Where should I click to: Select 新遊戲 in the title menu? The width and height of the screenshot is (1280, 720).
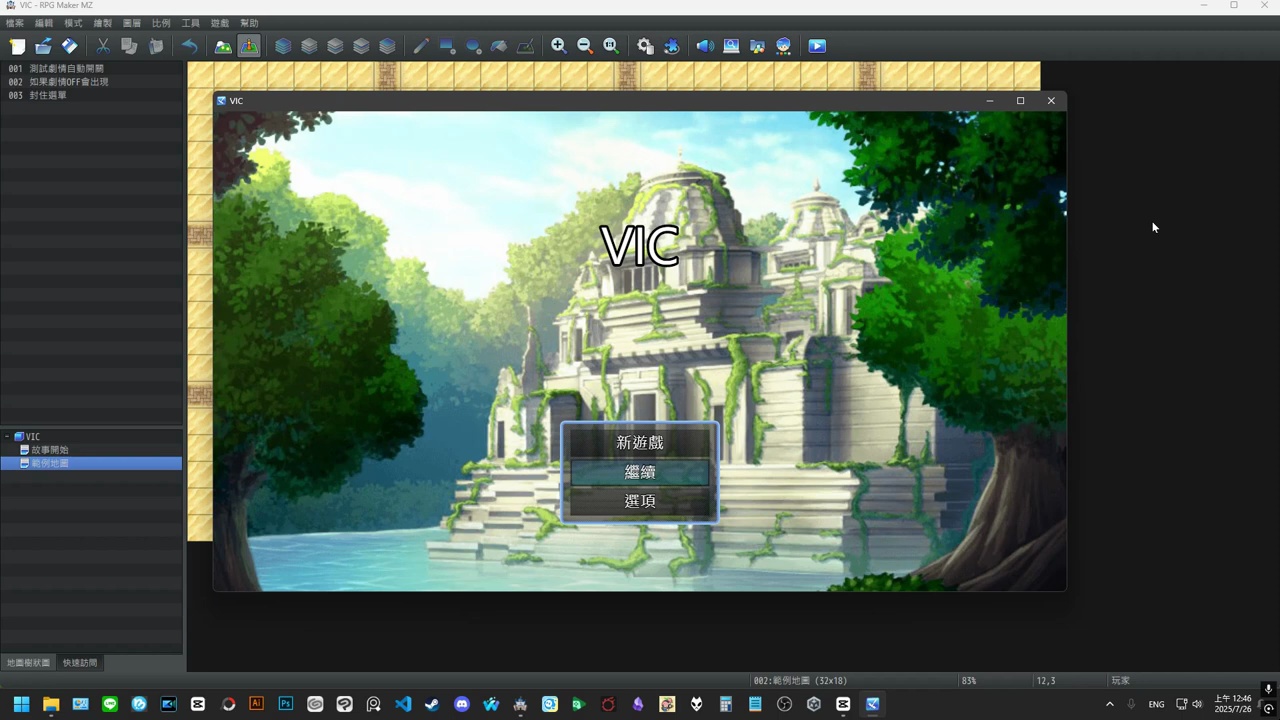(x=640, y=443)
